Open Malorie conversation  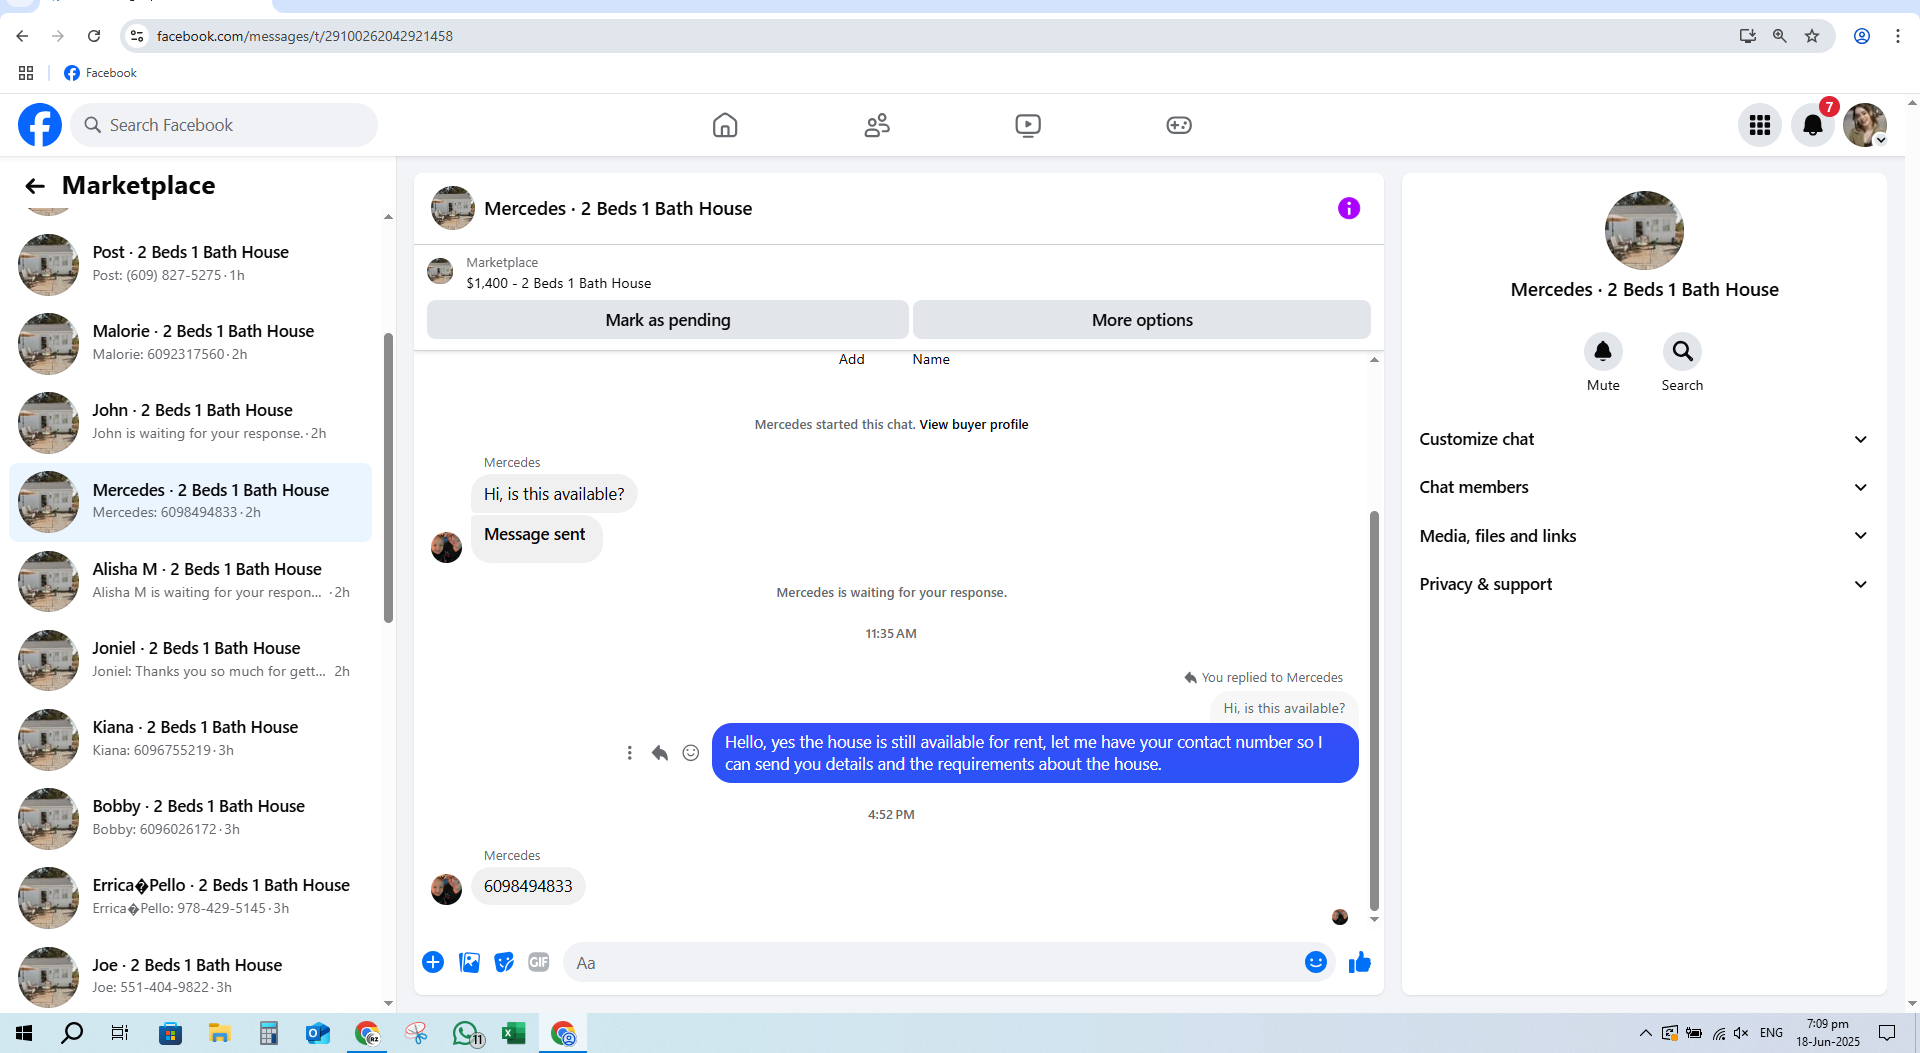190,343
